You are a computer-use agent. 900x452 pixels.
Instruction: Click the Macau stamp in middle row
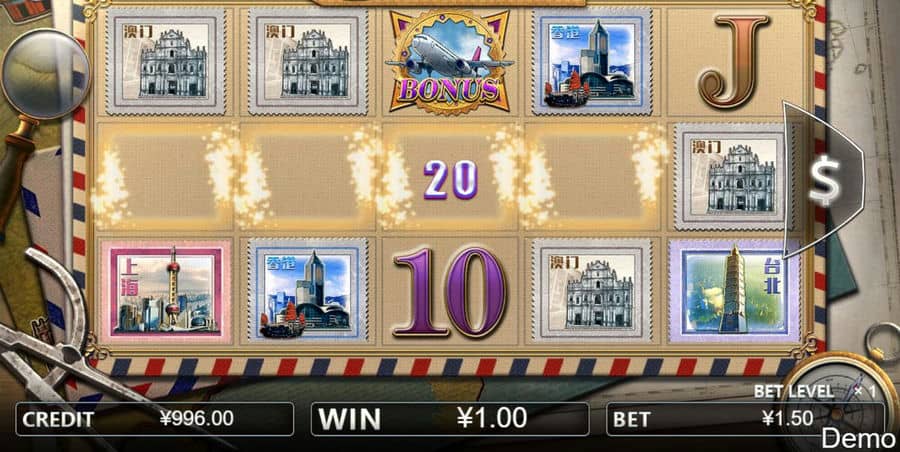point(734,177)
